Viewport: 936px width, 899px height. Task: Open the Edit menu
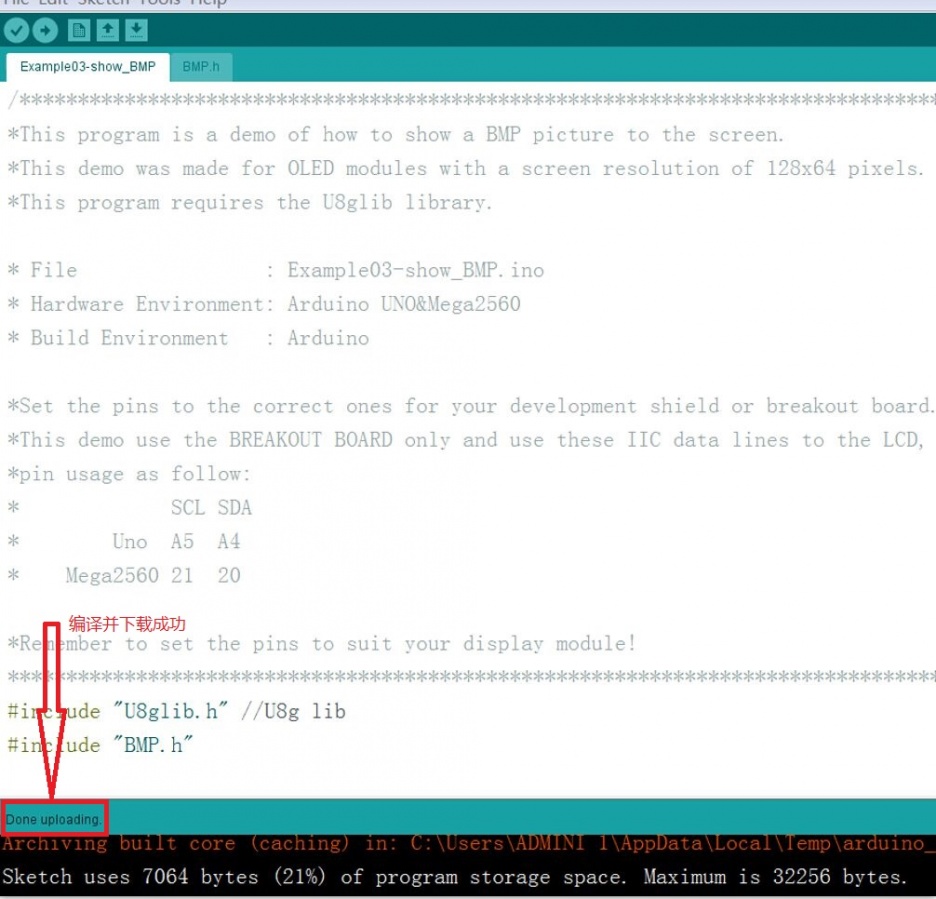coord(53,3)
